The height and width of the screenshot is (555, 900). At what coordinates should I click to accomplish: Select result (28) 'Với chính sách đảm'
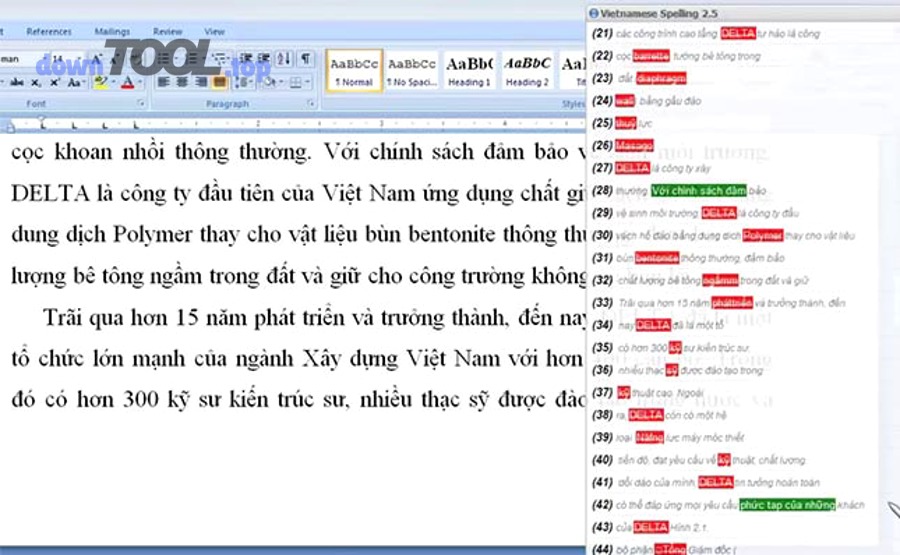pyautogui.click(x=699, y=191)
